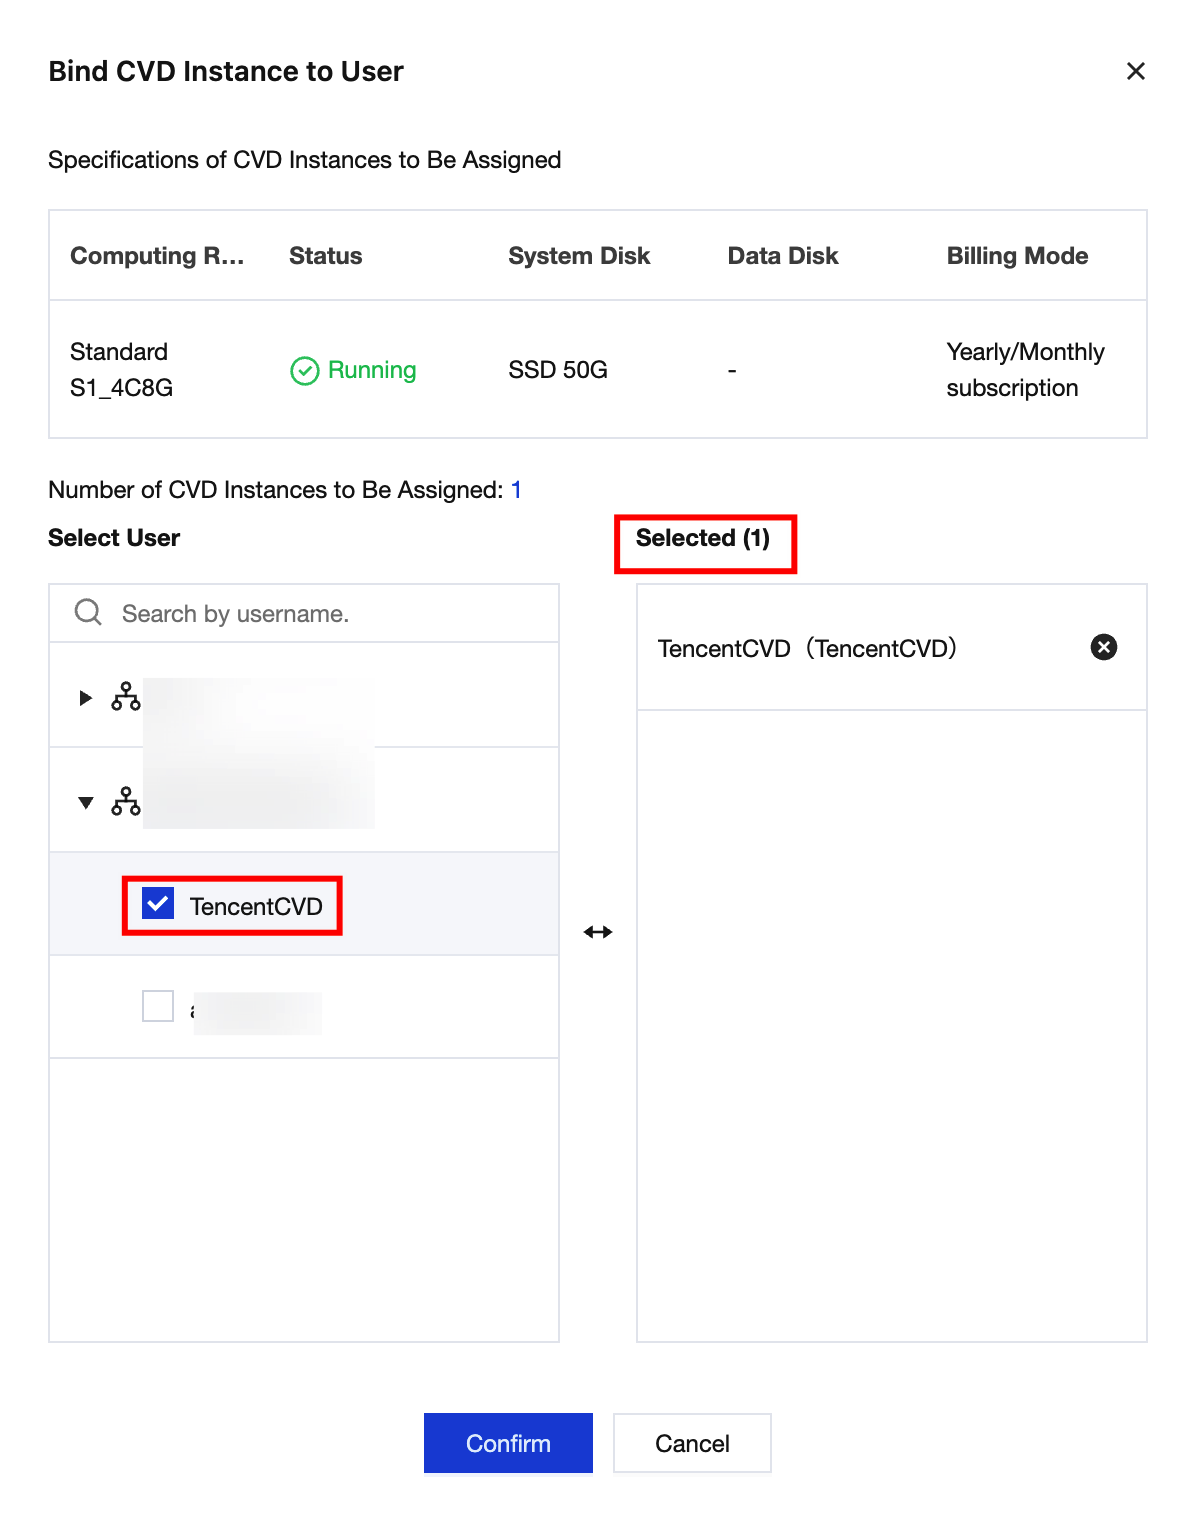Click the transfer arrows icon between lists
The image size is (1190, 1518).
[598, 932]
